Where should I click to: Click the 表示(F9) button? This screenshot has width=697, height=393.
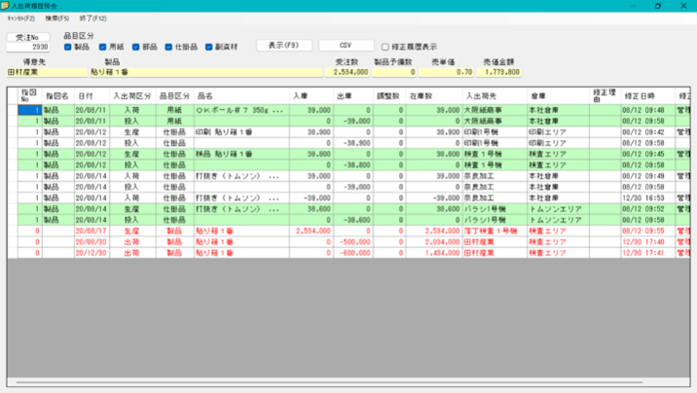tap(284, 45)
